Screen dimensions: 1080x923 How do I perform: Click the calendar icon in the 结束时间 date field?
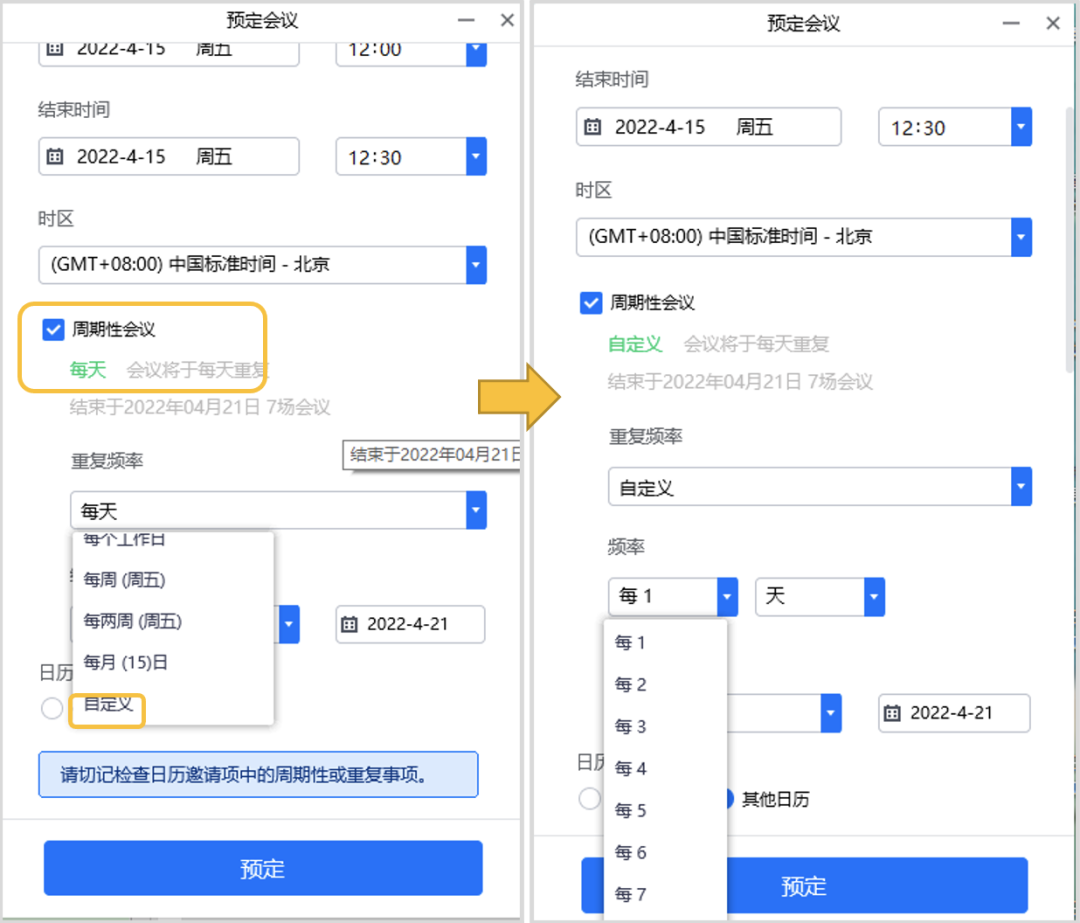(55, 156)
